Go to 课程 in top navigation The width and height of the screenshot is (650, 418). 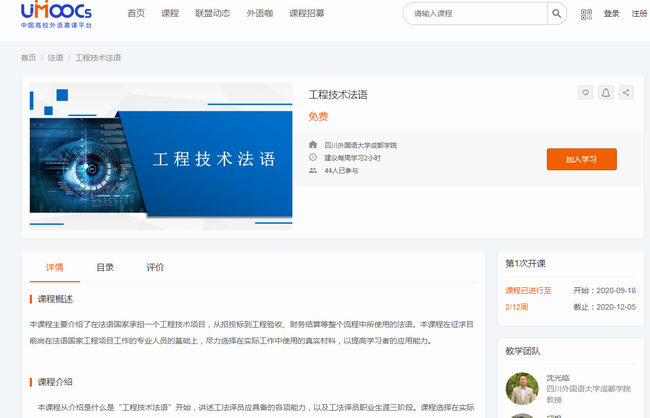pos(170,14)
